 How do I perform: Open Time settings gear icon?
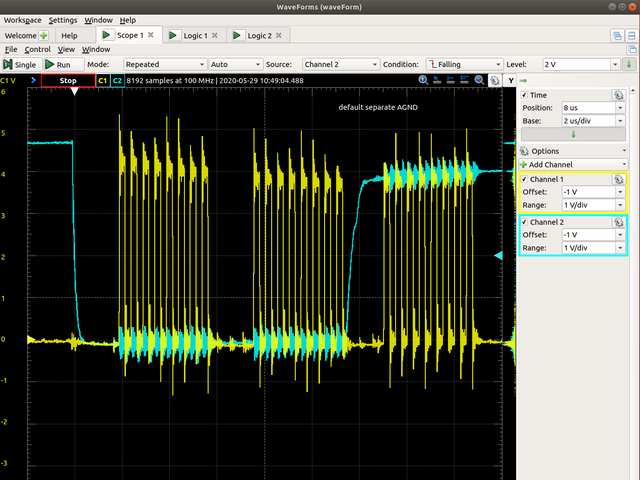[619, 95]
